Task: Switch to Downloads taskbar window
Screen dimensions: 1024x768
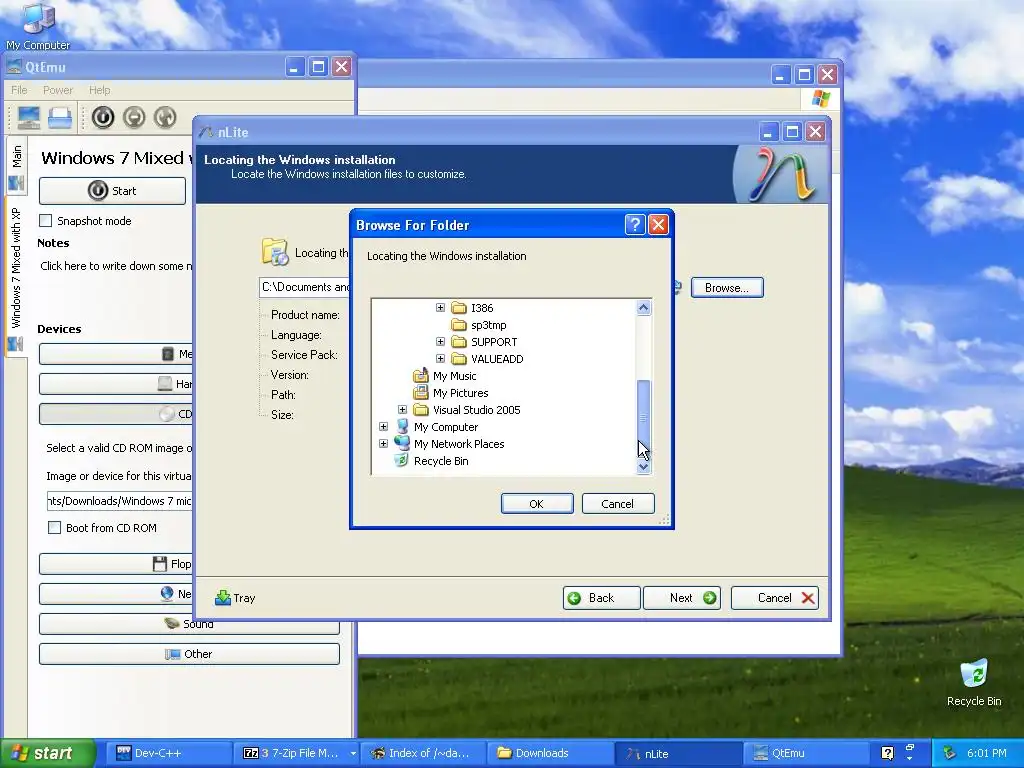Action: tap(550, 753)
